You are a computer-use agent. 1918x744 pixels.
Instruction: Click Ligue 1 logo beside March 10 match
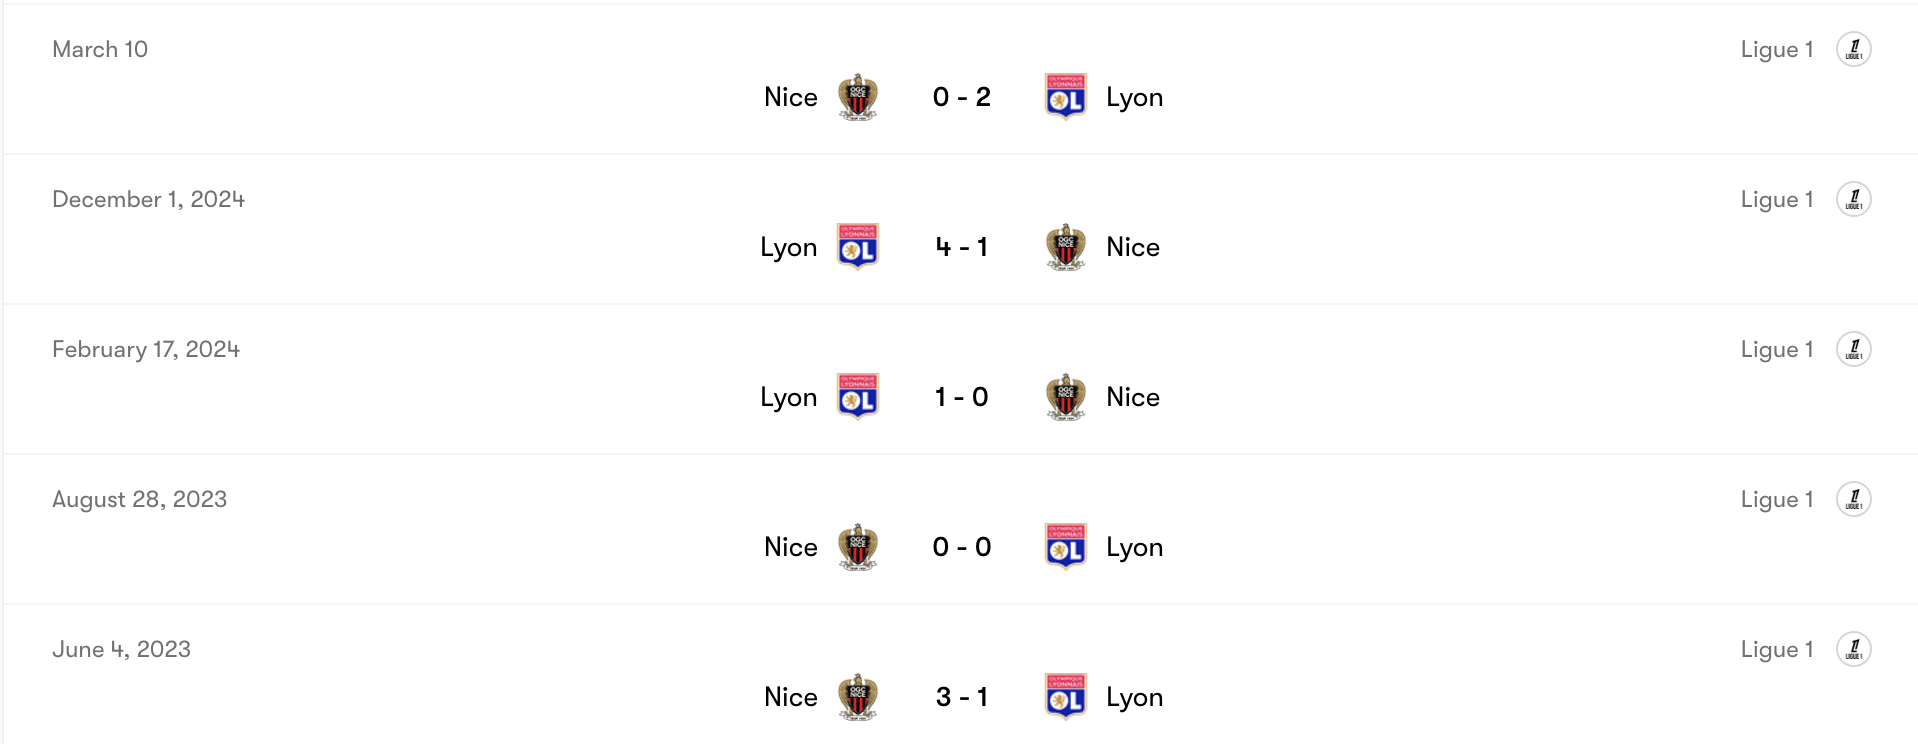click(x=1853, y=49)
